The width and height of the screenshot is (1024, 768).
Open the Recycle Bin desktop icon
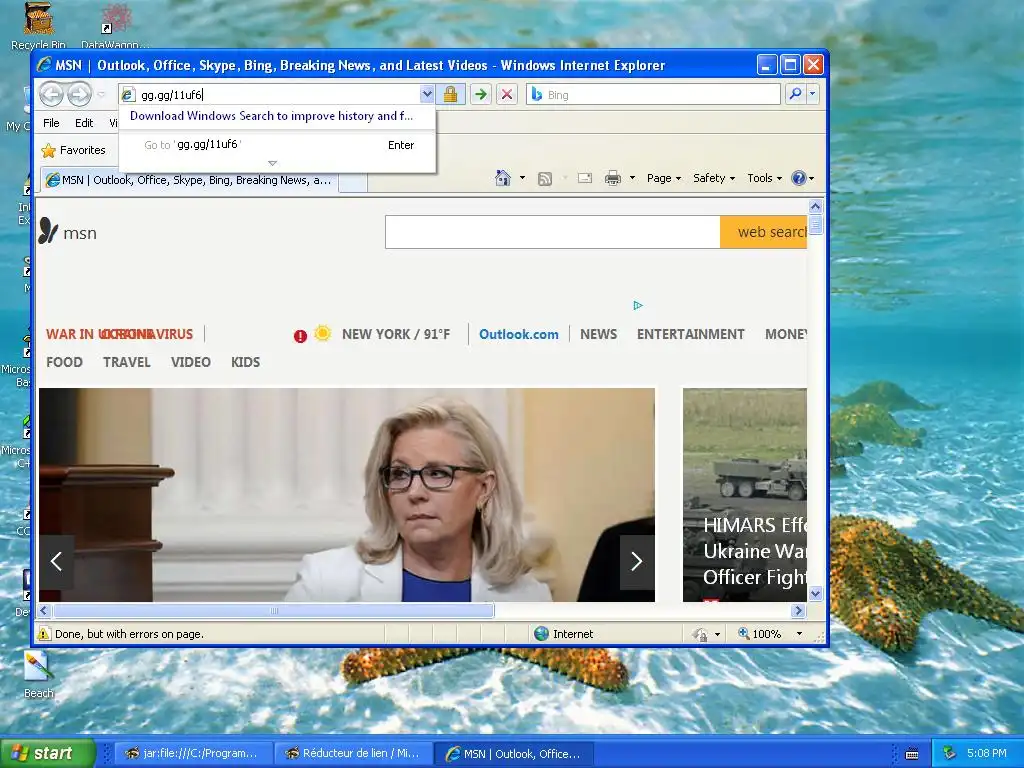(39, 26)
